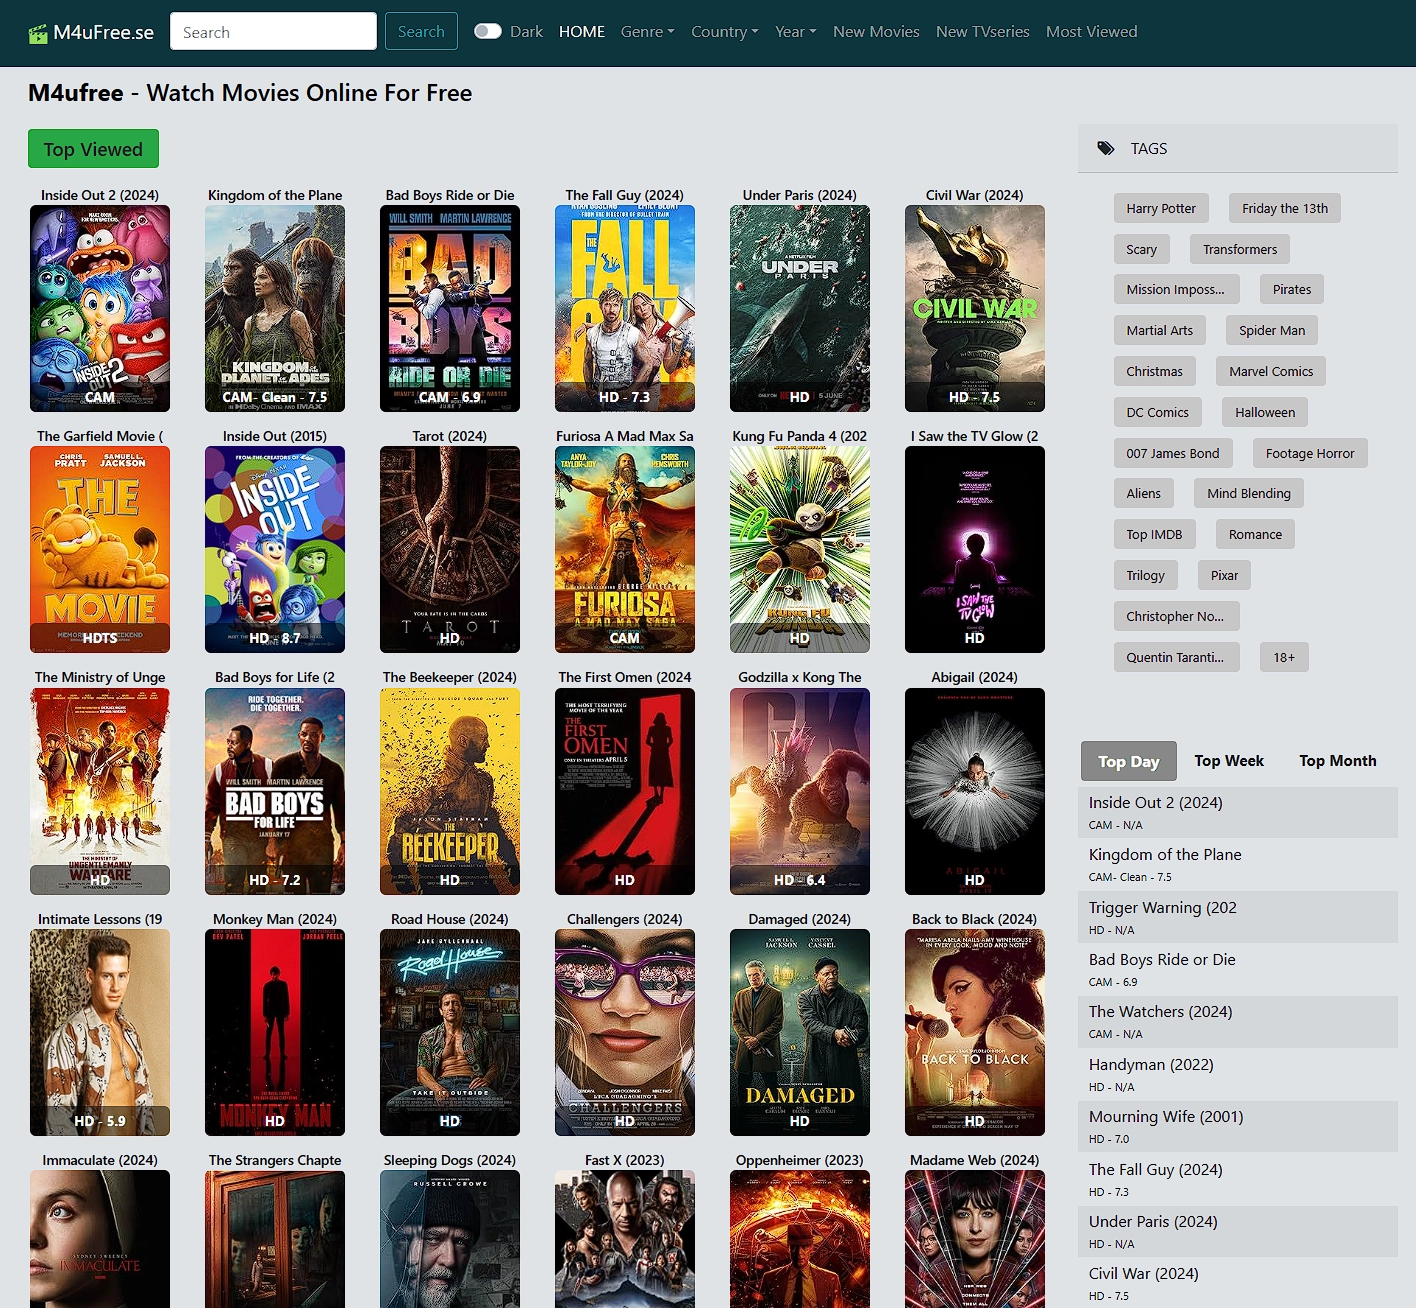Image resolution: width=1416 pixels, height=1308 pixels.
Task: Click the M4uFree.se logo icon
Action: (x=38, y=34)
